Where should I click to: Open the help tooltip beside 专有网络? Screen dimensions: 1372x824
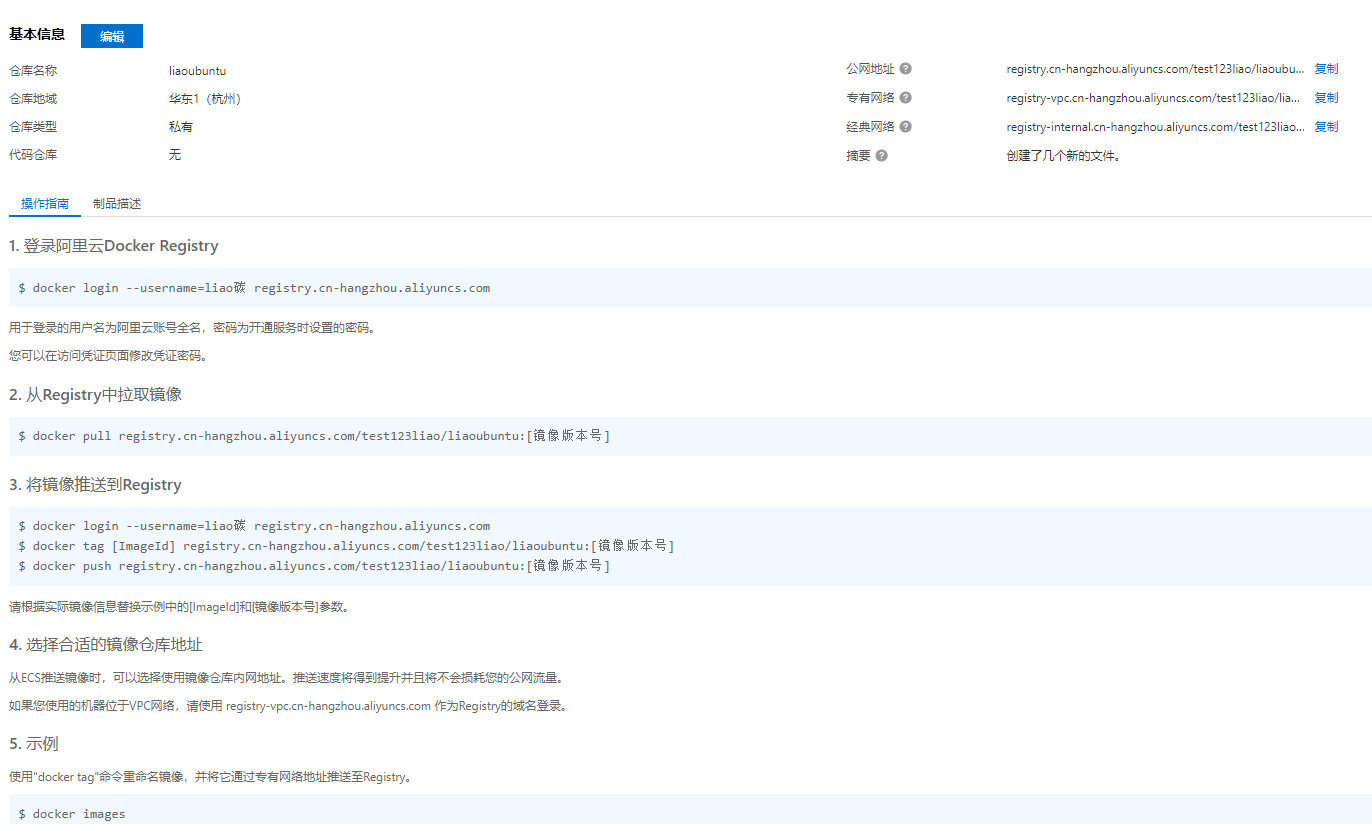click(x=906, y=97)
